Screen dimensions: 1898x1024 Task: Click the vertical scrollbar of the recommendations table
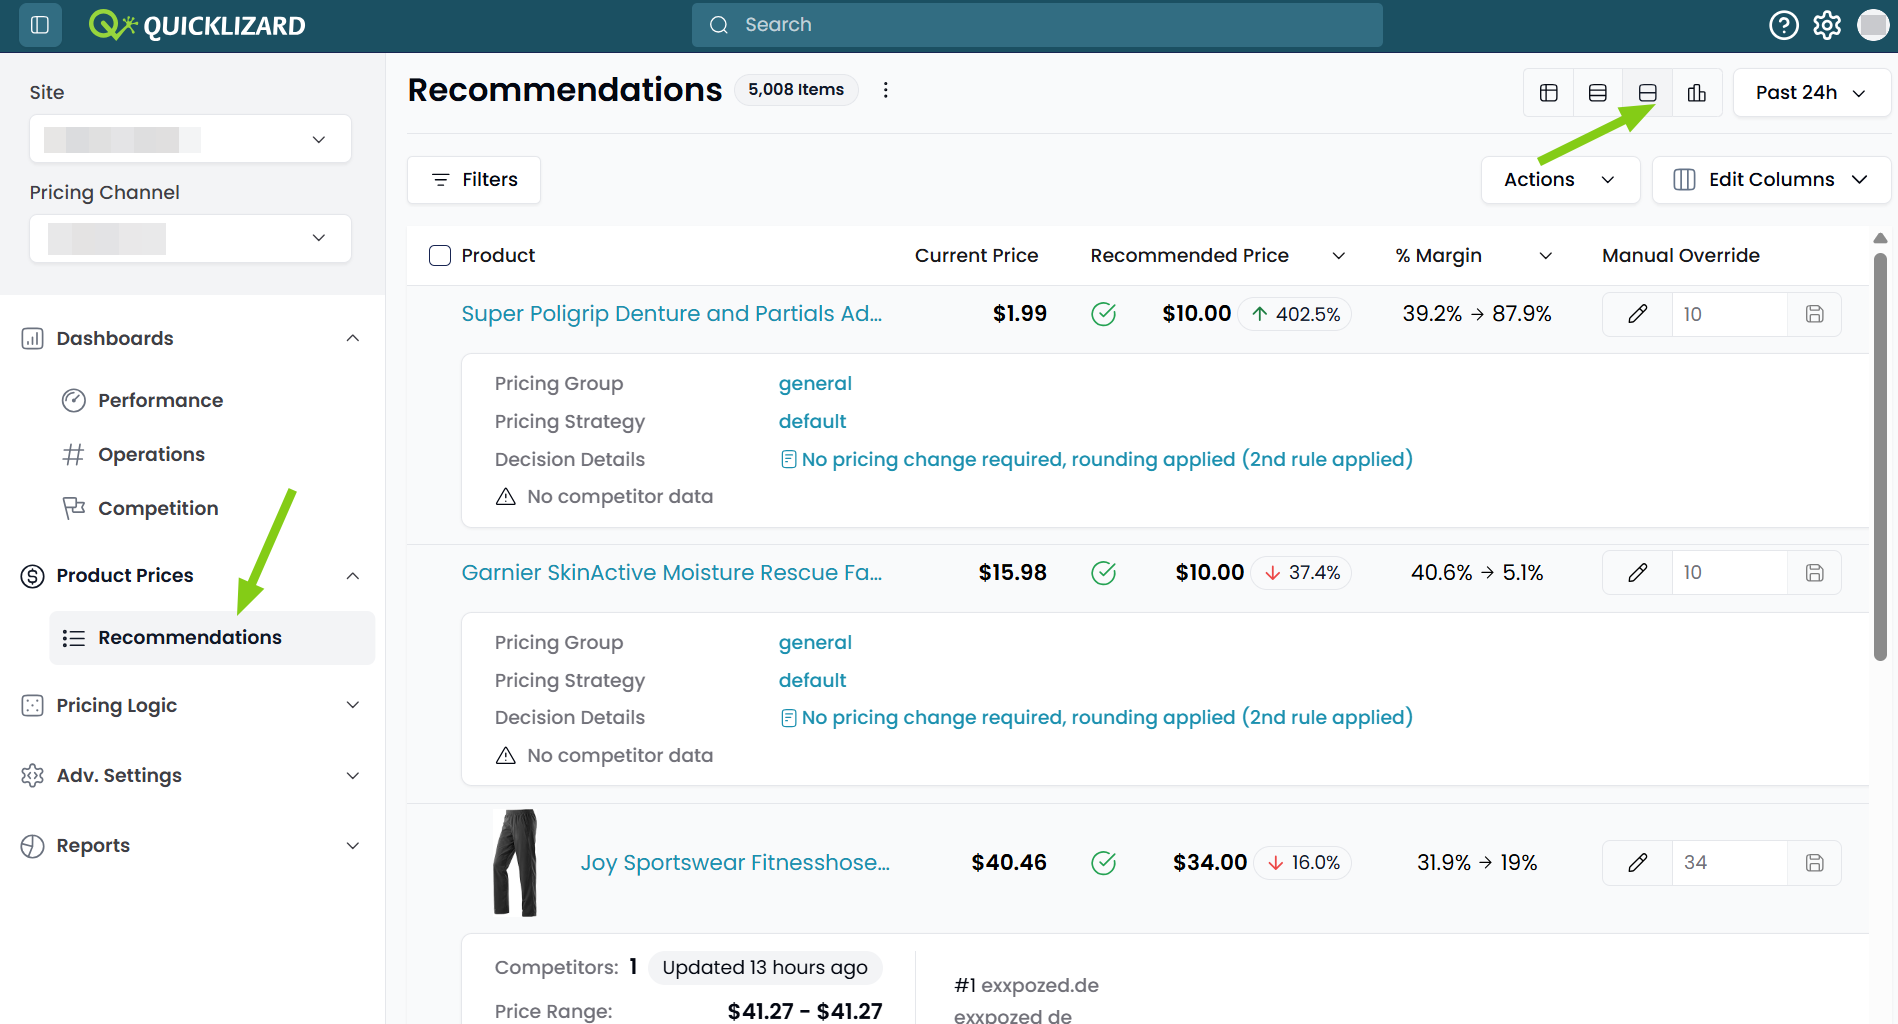click(1880, 456)
